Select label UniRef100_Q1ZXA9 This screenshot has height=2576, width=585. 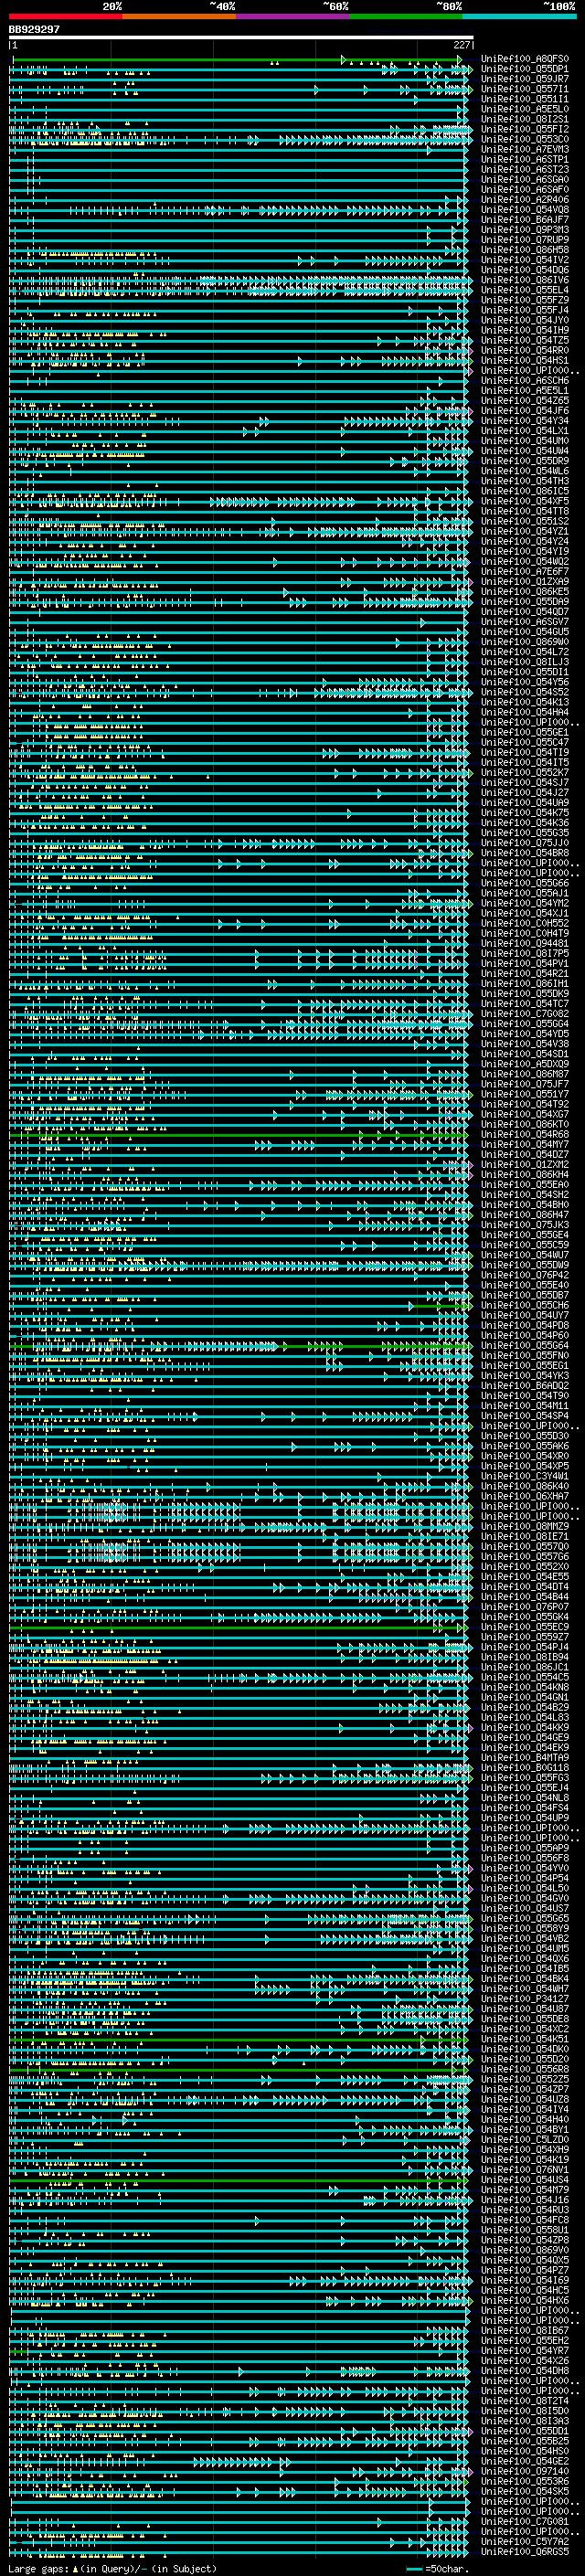[524, 581]
